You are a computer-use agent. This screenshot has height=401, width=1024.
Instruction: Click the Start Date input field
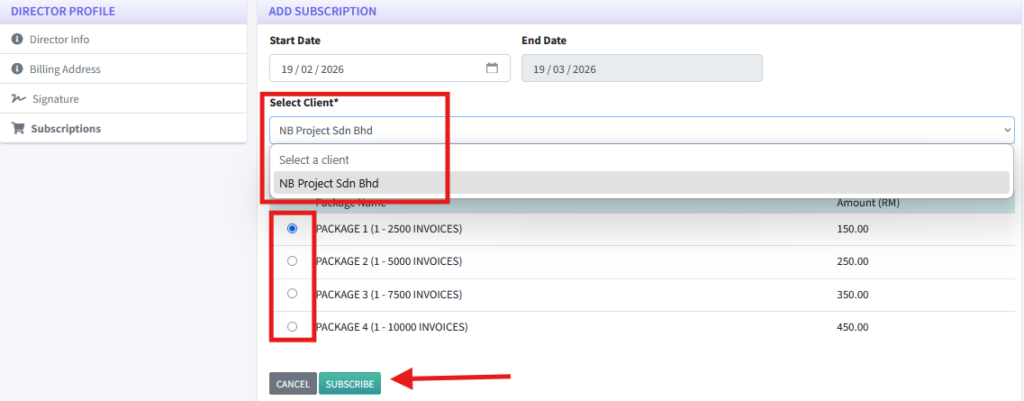coord(375,69)
